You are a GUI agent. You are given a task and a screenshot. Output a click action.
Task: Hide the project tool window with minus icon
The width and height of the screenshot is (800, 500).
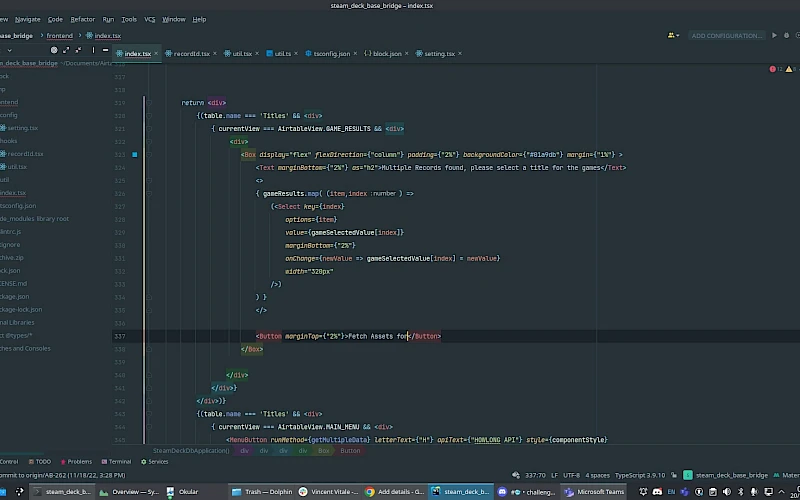tap(106, 50)
